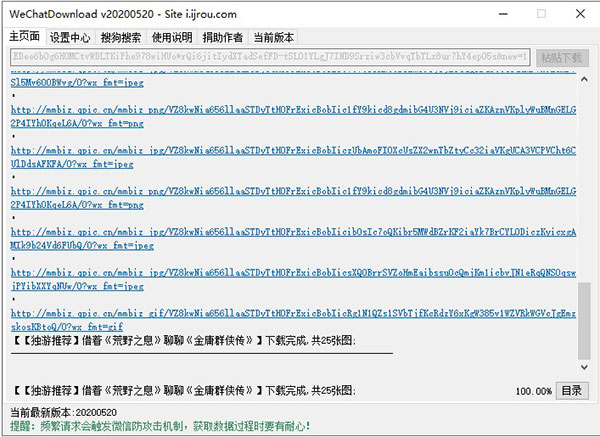Close the WeChatDownload window
Image resolution: width=600 pixels, height=437 pixels.
coord(580,14)
